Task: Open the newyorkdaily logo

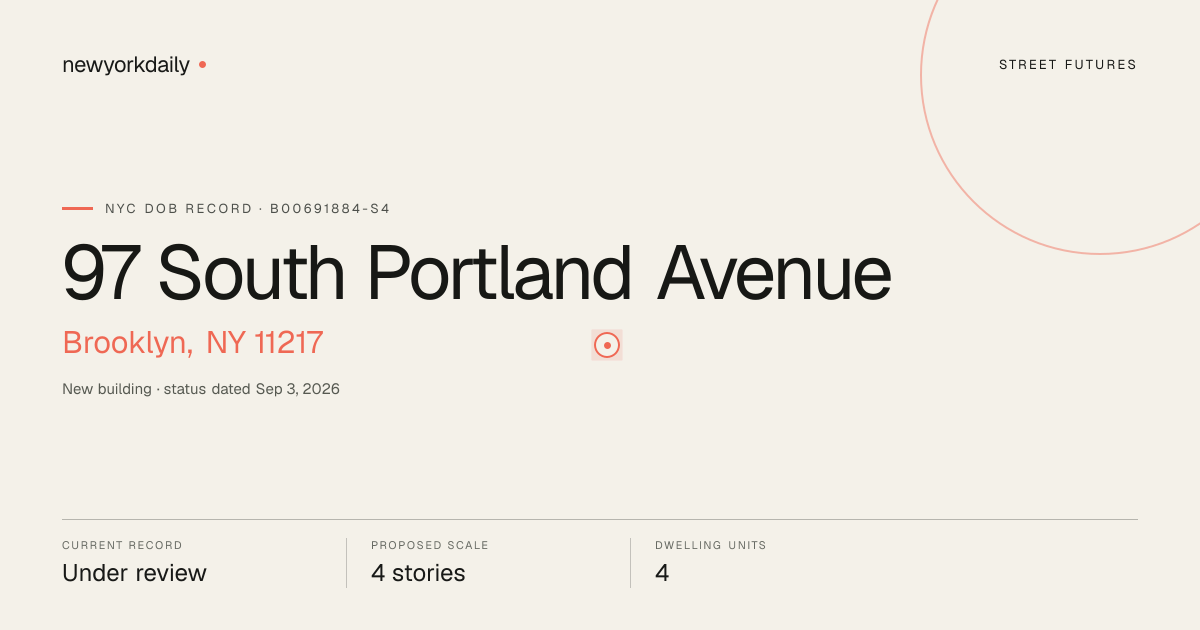Action: click(126, 65)
